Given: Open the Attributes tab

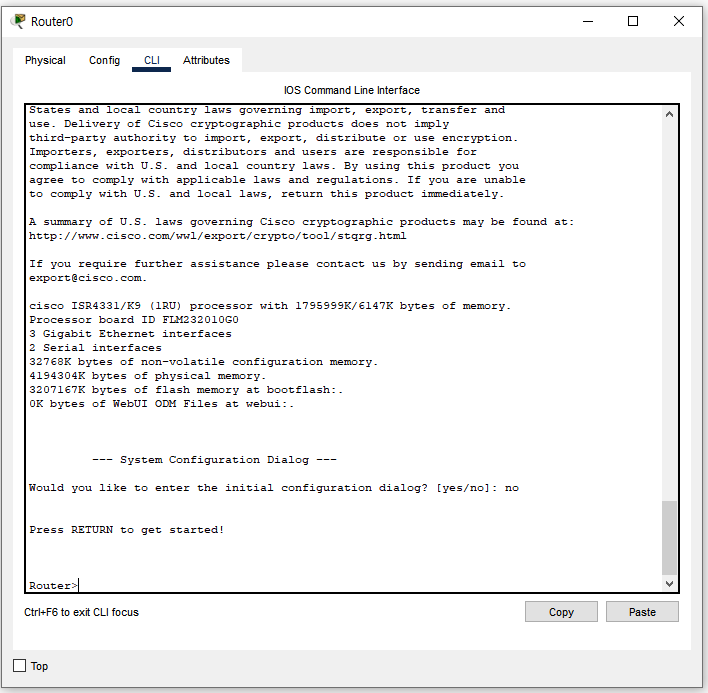Looking at the screenshot, I should [x=206, y=60].
